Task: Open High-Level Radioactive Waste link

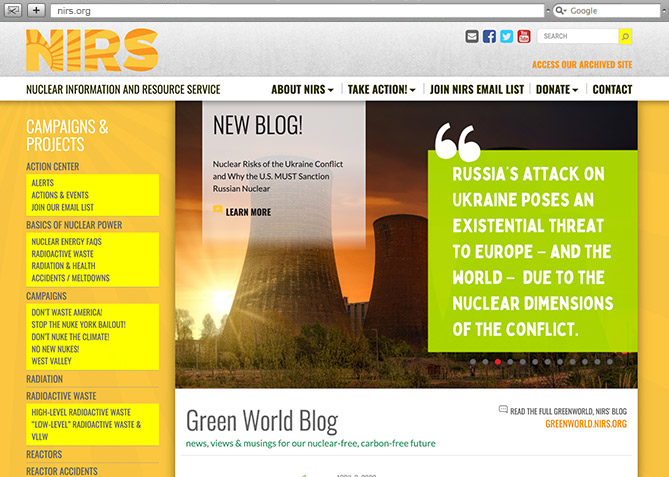Action: 81,412
